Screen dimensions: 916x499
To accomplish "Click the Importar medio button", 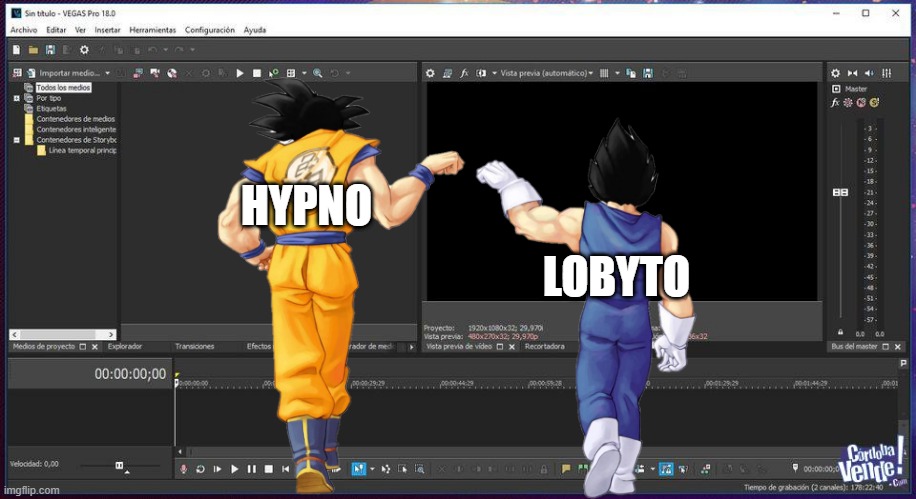I will coord(64,73).
